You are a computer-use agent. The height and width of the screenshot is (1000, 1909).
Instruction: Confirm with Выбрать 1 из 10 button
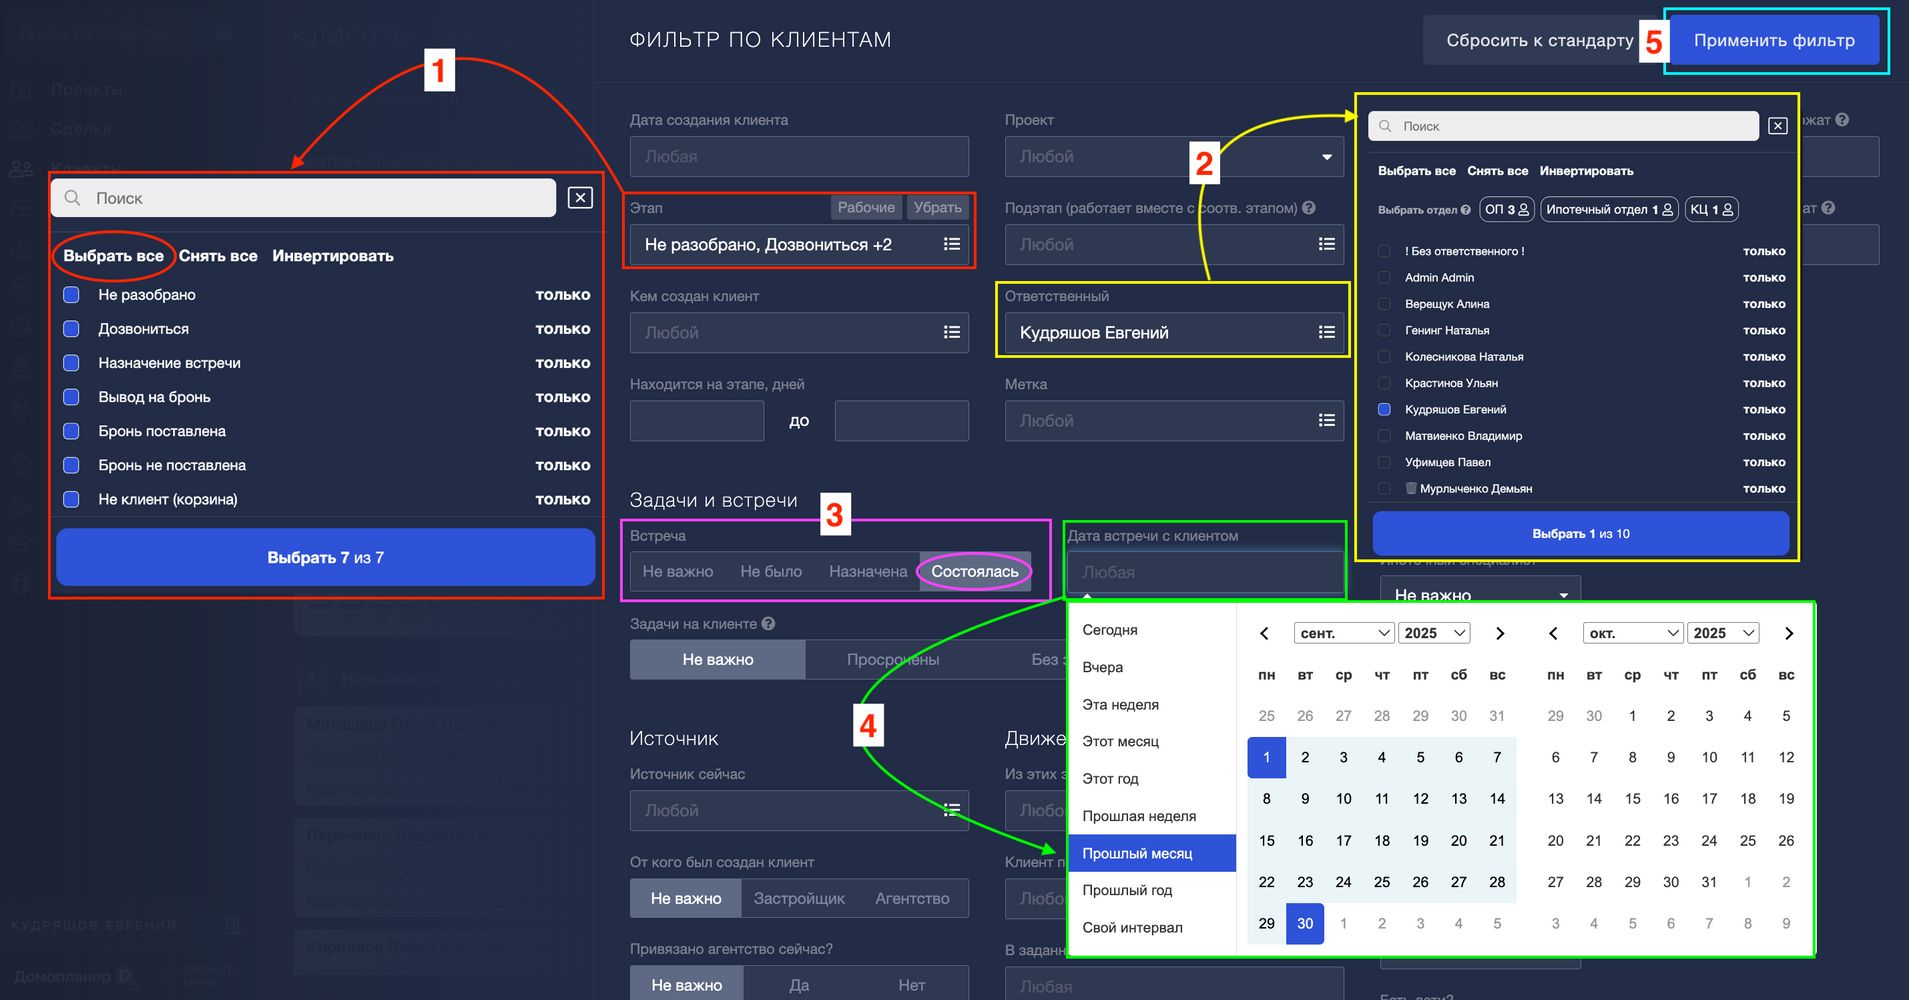point(1580,534)
